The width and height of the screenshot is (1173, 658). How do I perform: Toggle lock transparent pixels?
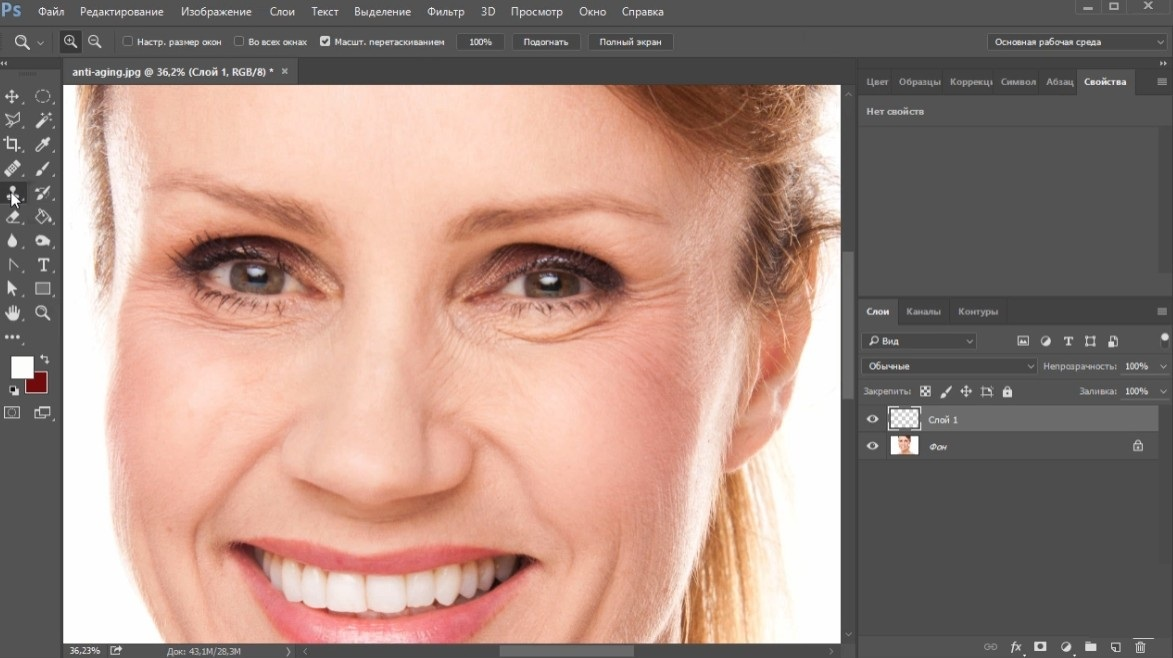pyautogui.click(x=925, y=391)
